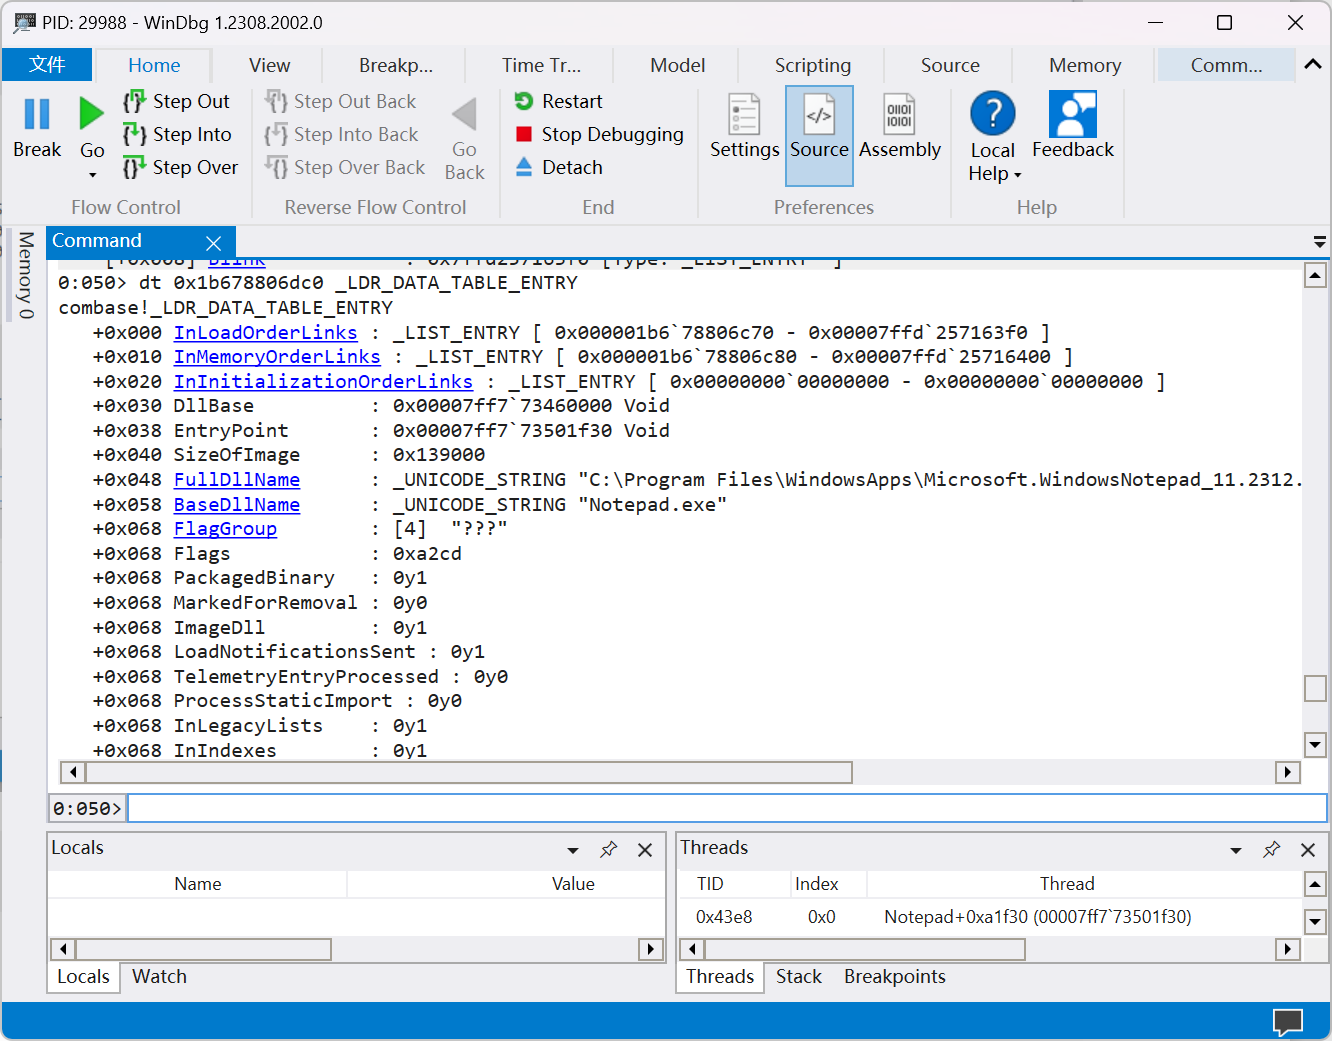
Task: Follow the InLoadOrderLinks link
Action: pos(265,332)
